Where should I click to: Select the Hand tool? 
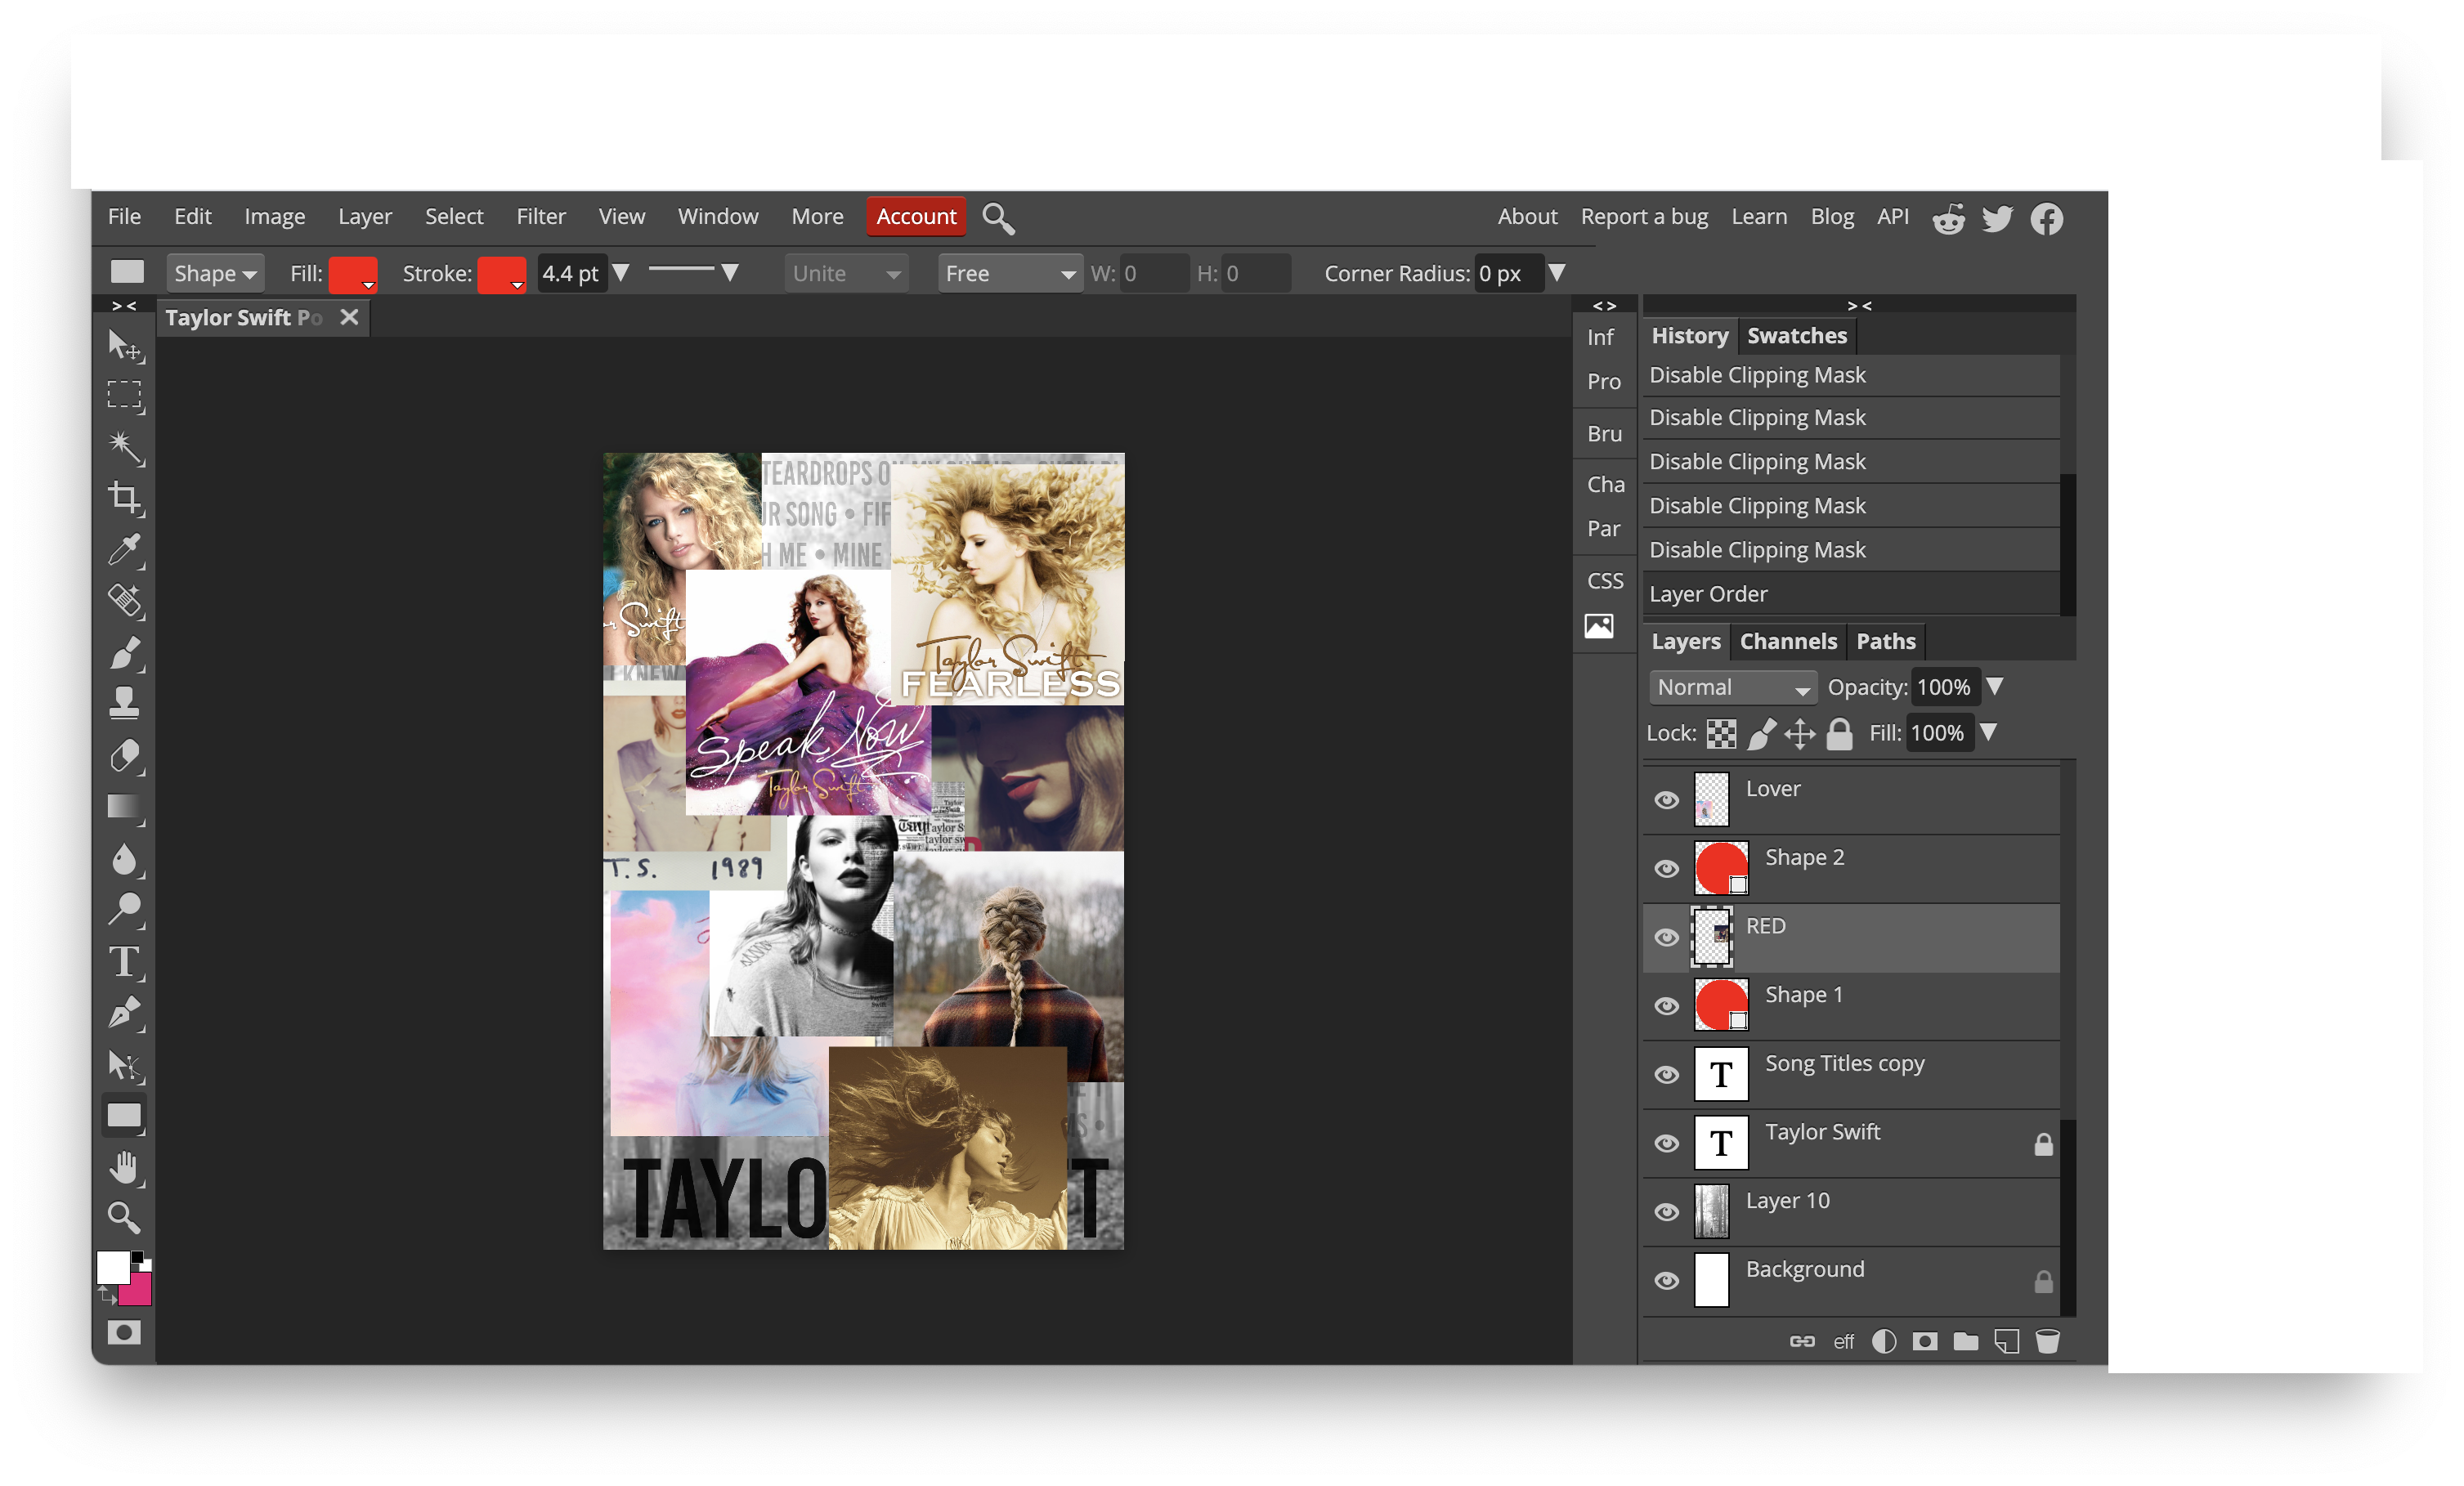(125, 1167)
